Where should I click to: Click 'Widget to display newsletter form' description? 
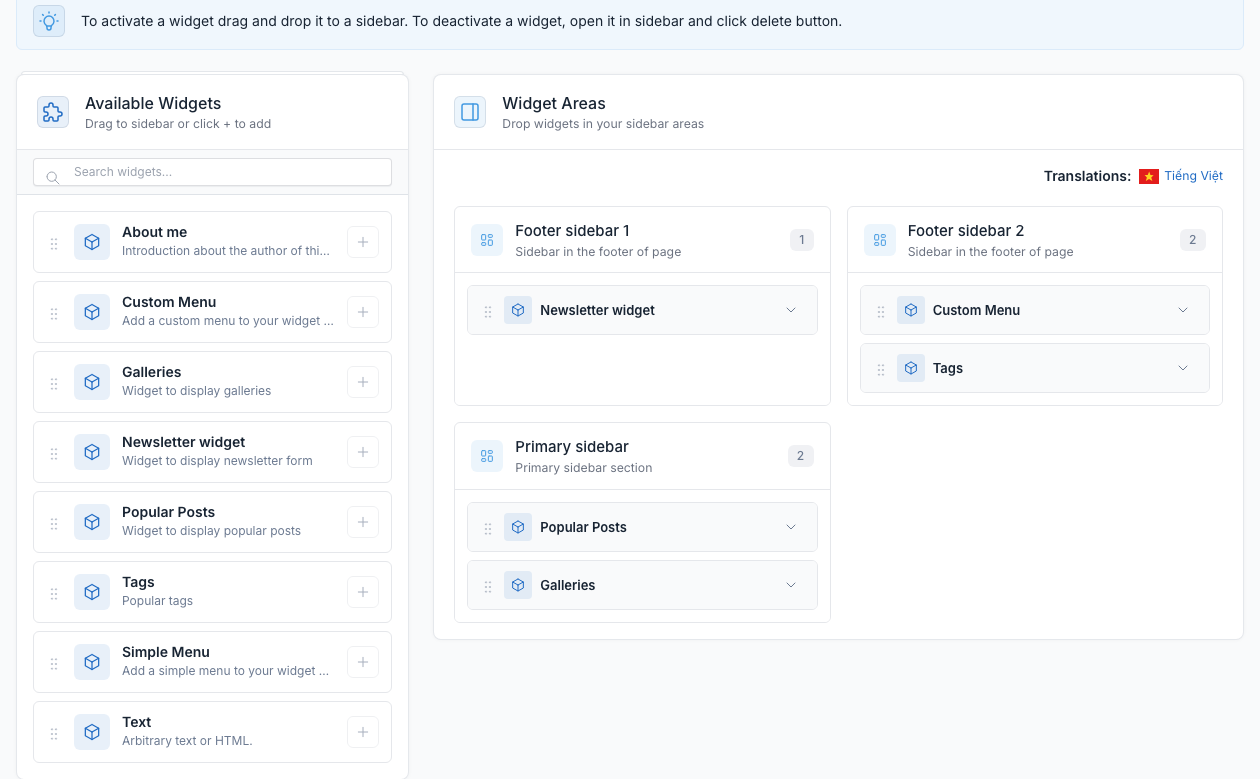pos(217,461)
